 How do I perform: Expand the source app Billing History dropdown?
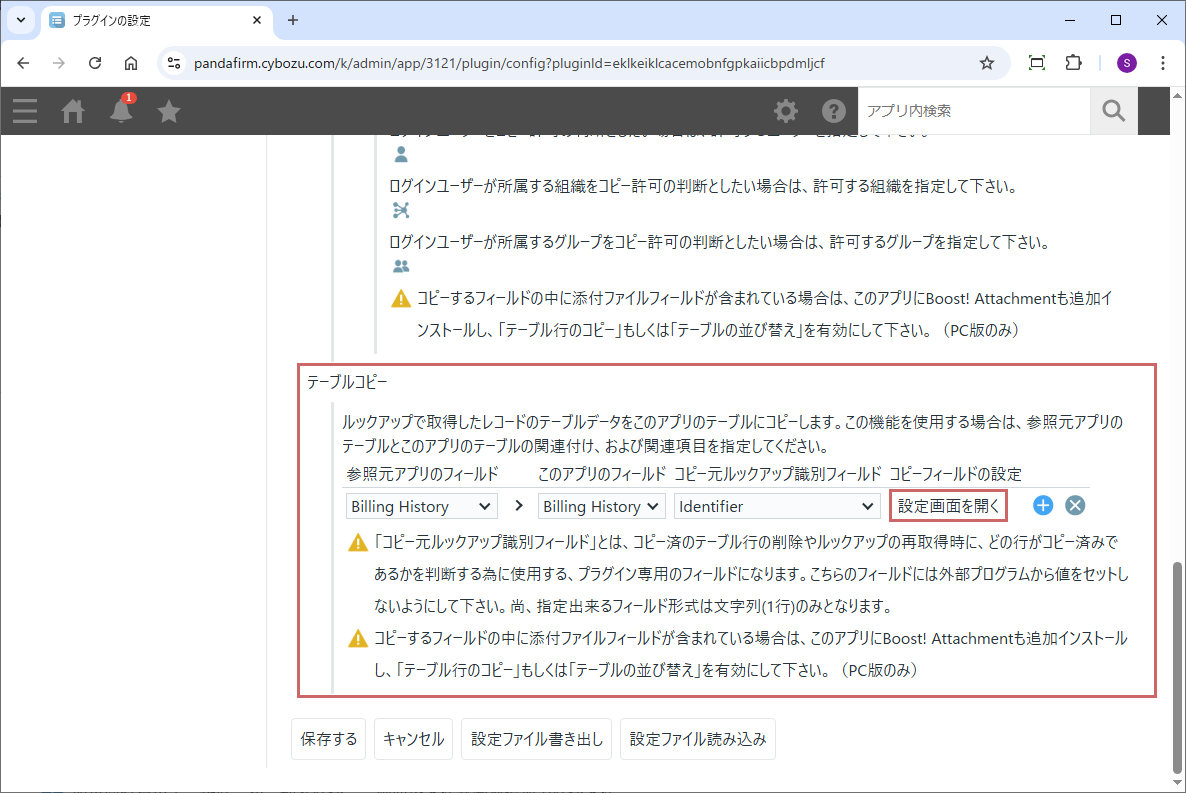pos(421,506)
